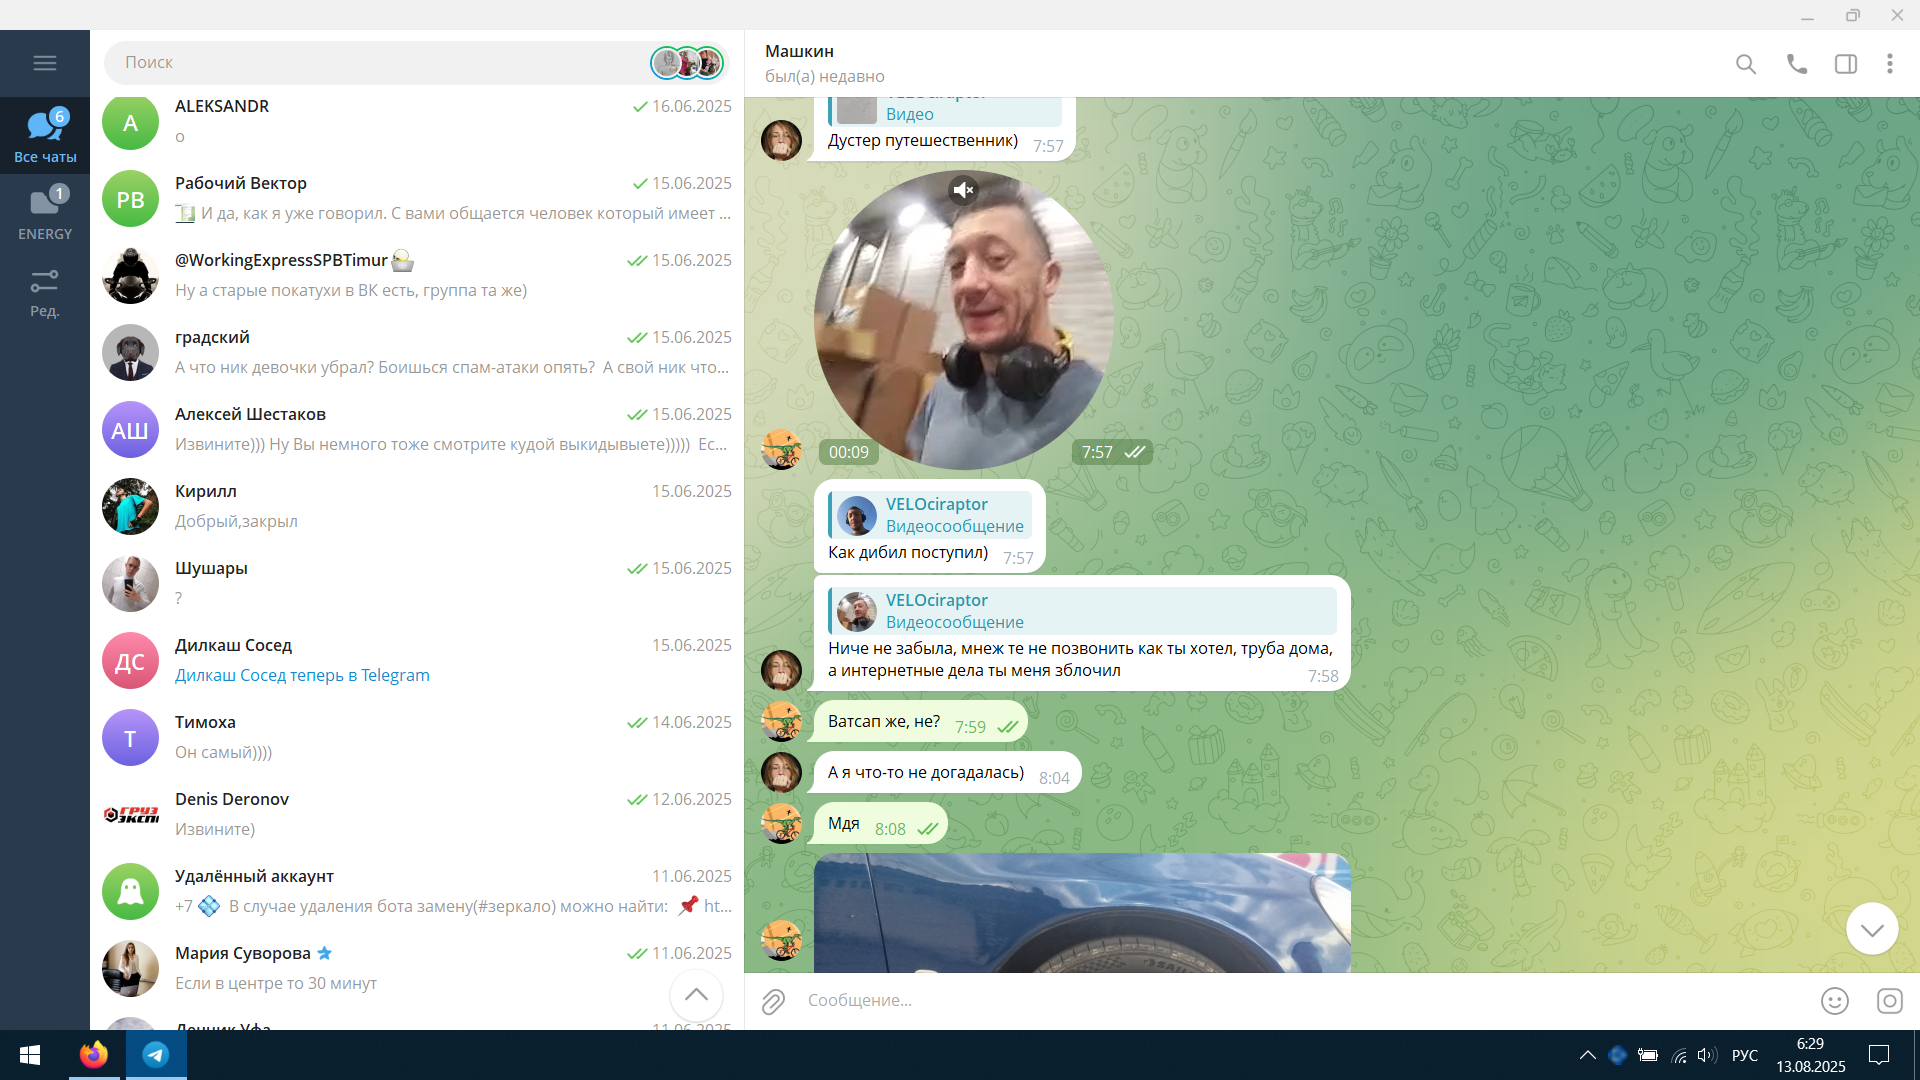Image resolution: width=1920 pixels, height=1080 pixels.
Task: Open the hamburger main menu
Action: (x=45, y=63)
